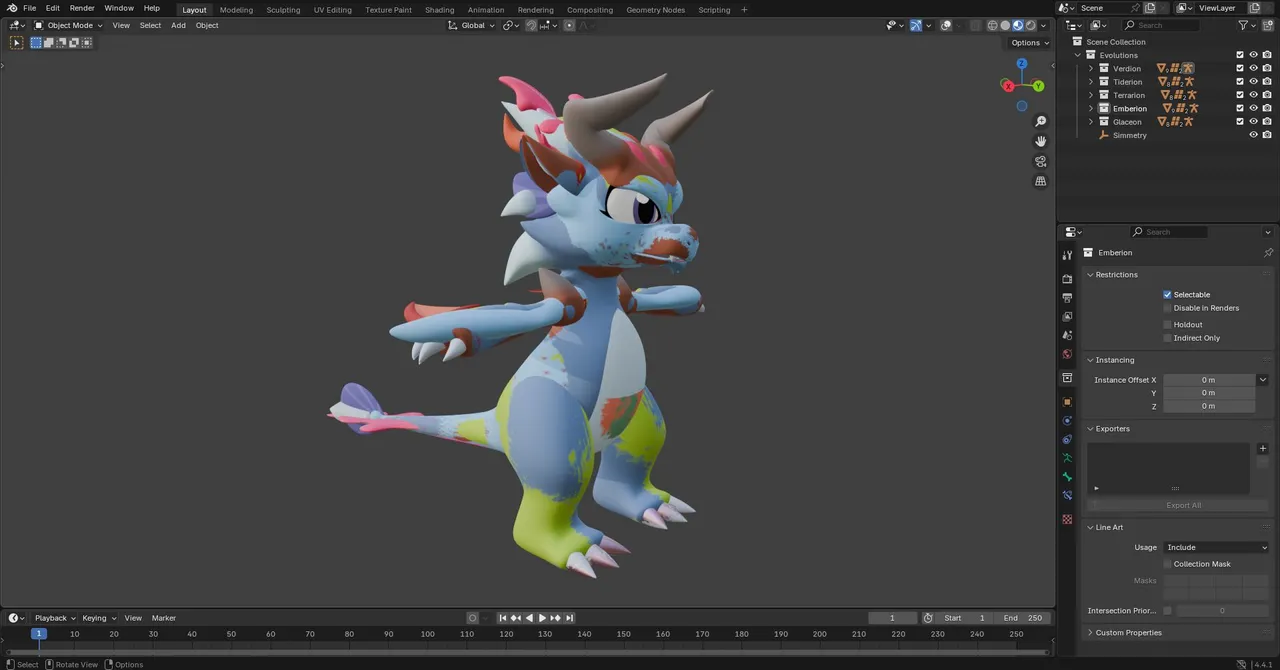Disable Glaceon collection in renders
Viewport: 1280px width, 670px height.
(x=1267, y=122)
